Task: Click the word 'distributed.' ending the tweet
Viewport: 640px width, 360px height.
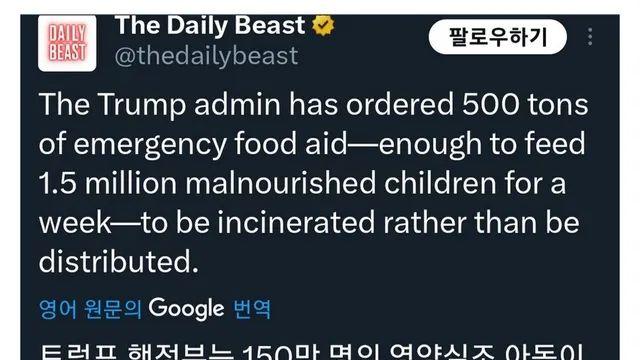Action: tap(119, 262)
